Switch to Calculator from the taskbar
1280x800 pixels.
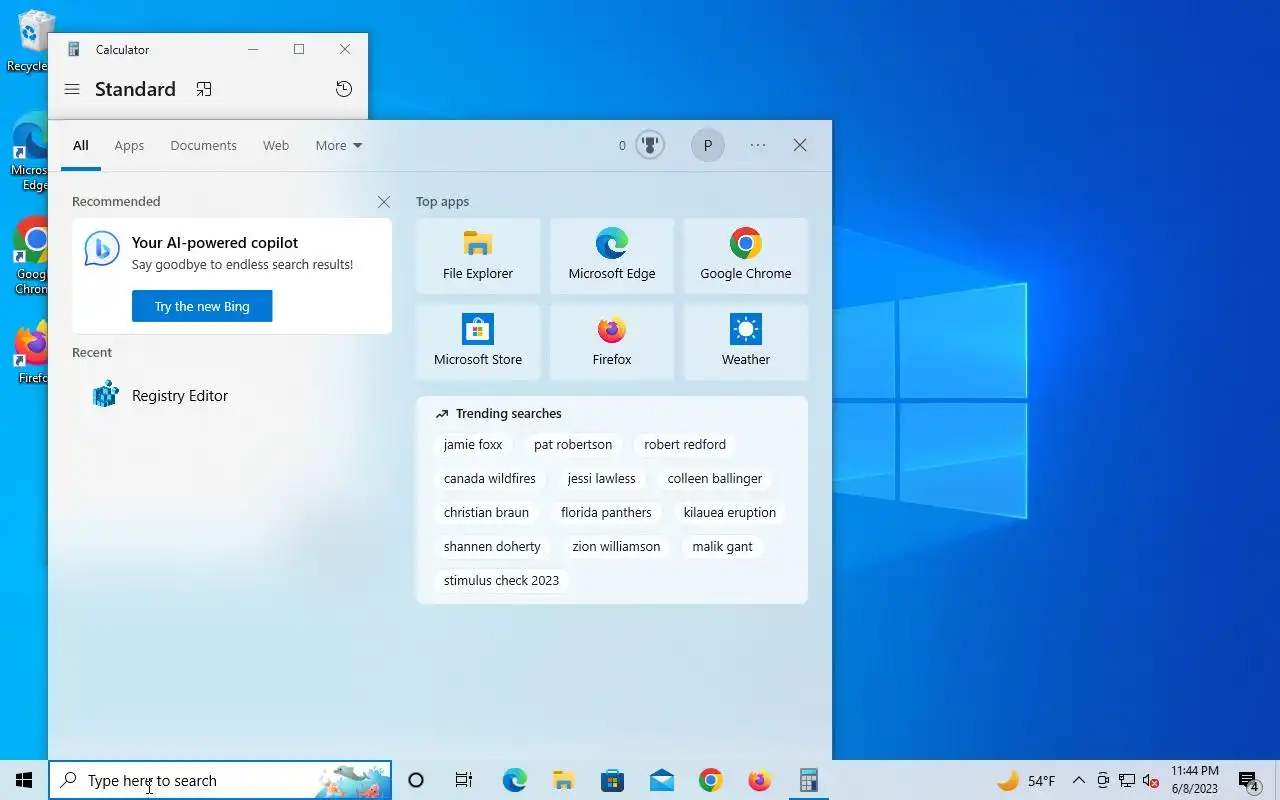click(x=809, y=780)
